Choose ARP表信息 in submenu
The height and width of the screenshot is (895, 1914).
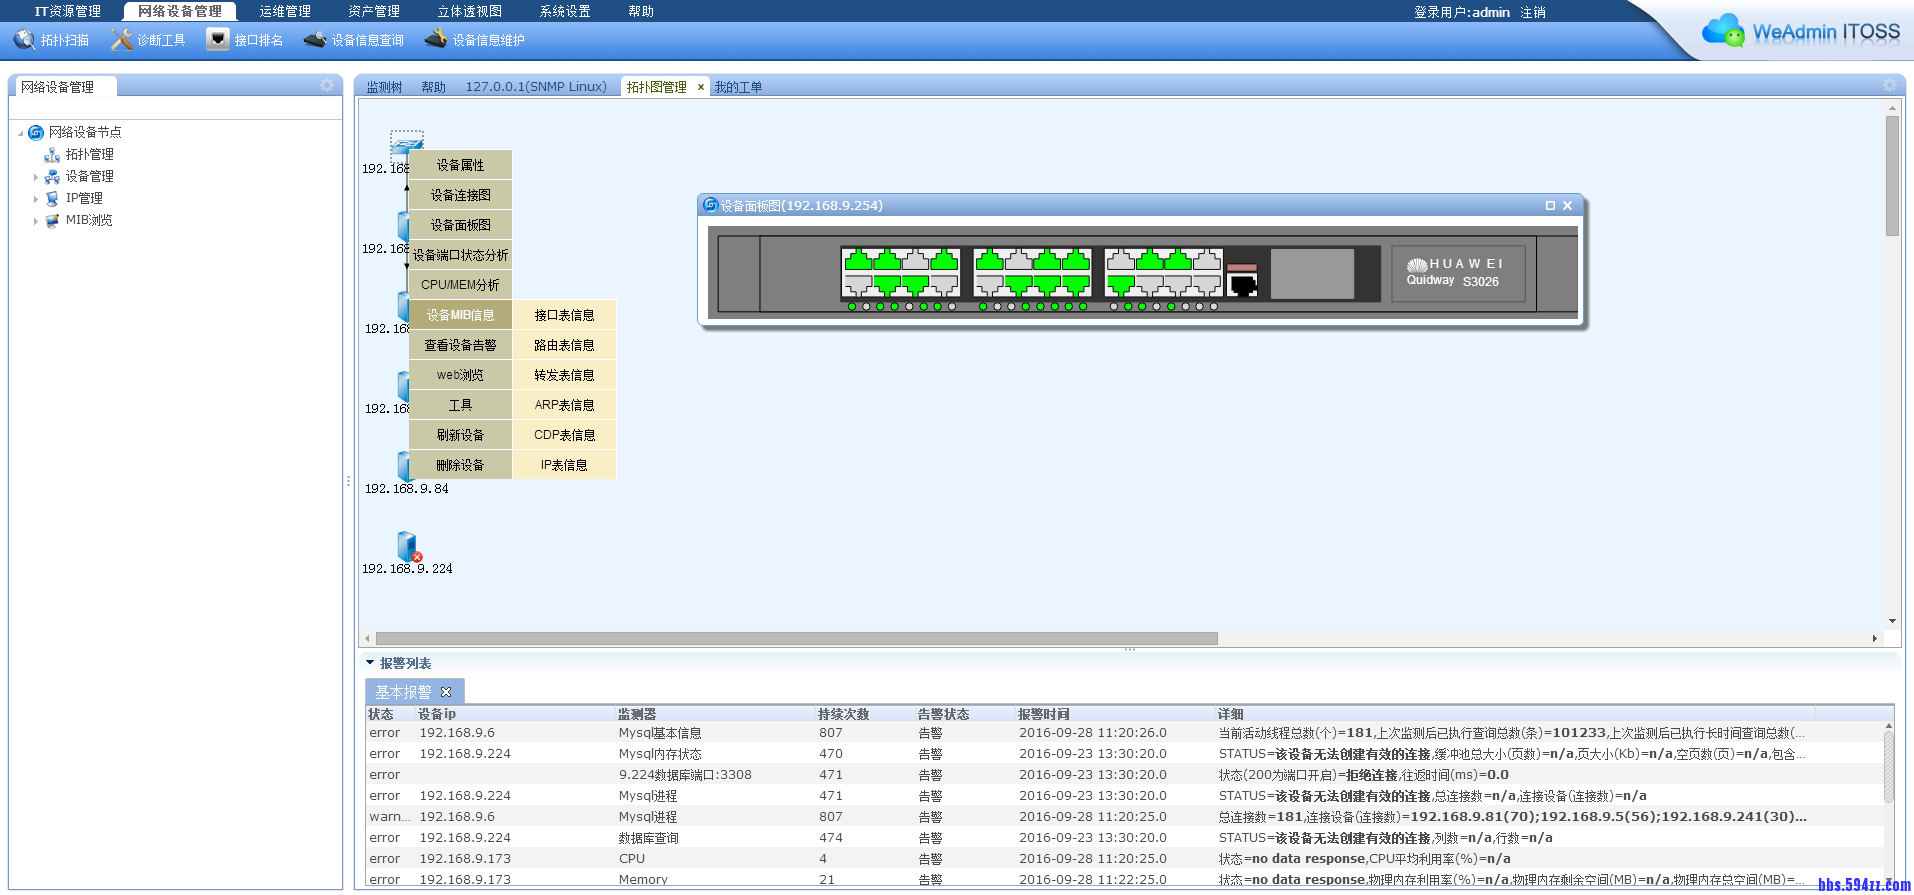564,405
